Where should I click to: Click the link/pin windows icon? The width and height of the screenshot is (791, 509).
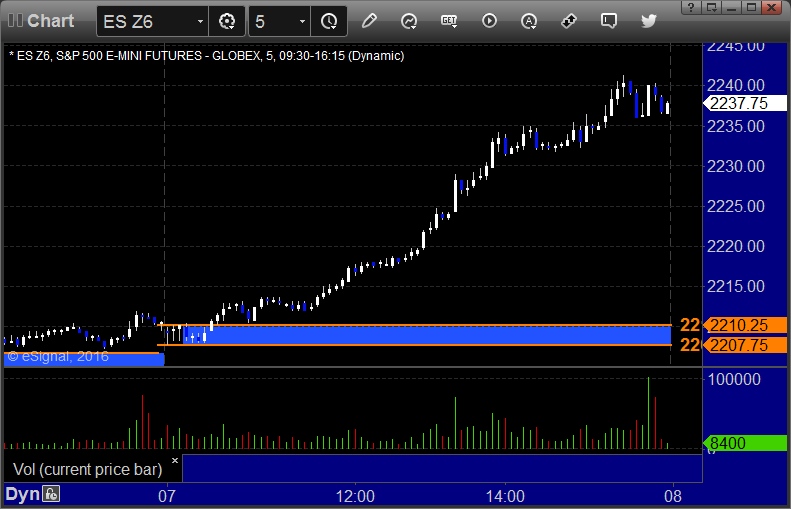coord(569,20)
